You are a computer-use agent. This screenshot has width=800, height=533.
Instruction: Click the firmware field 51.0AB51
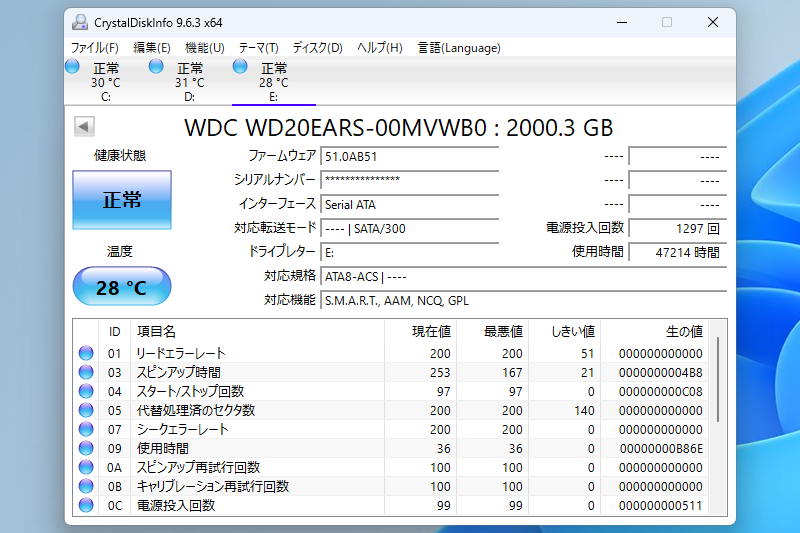[409, 157]
